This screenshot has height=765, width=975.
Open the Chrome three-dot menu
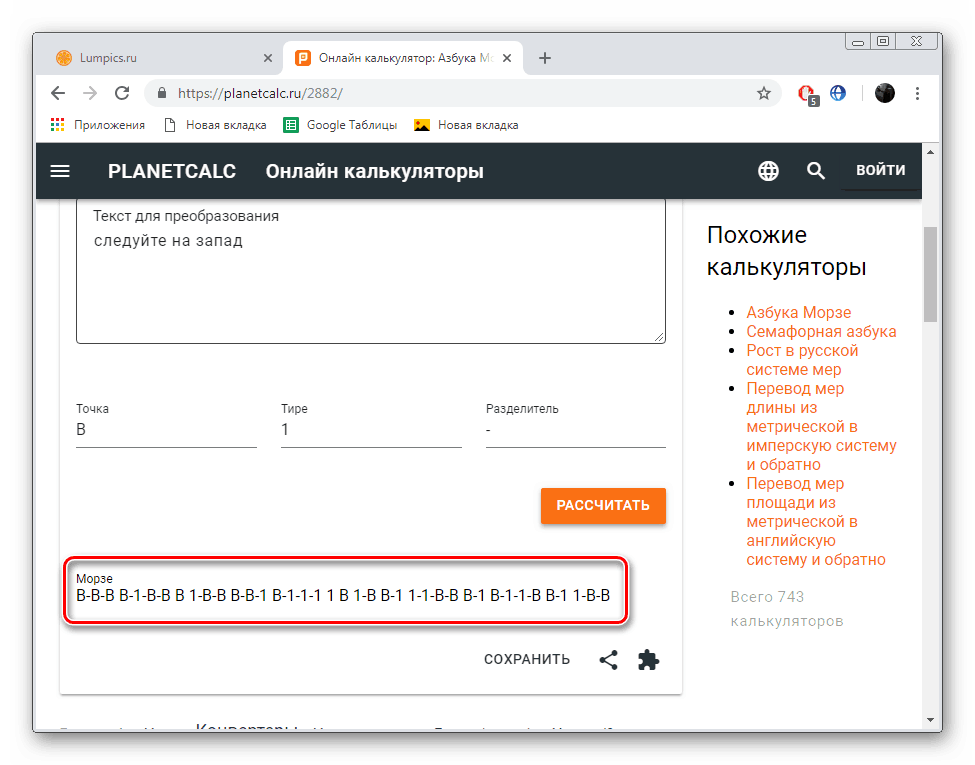(918, 93)
